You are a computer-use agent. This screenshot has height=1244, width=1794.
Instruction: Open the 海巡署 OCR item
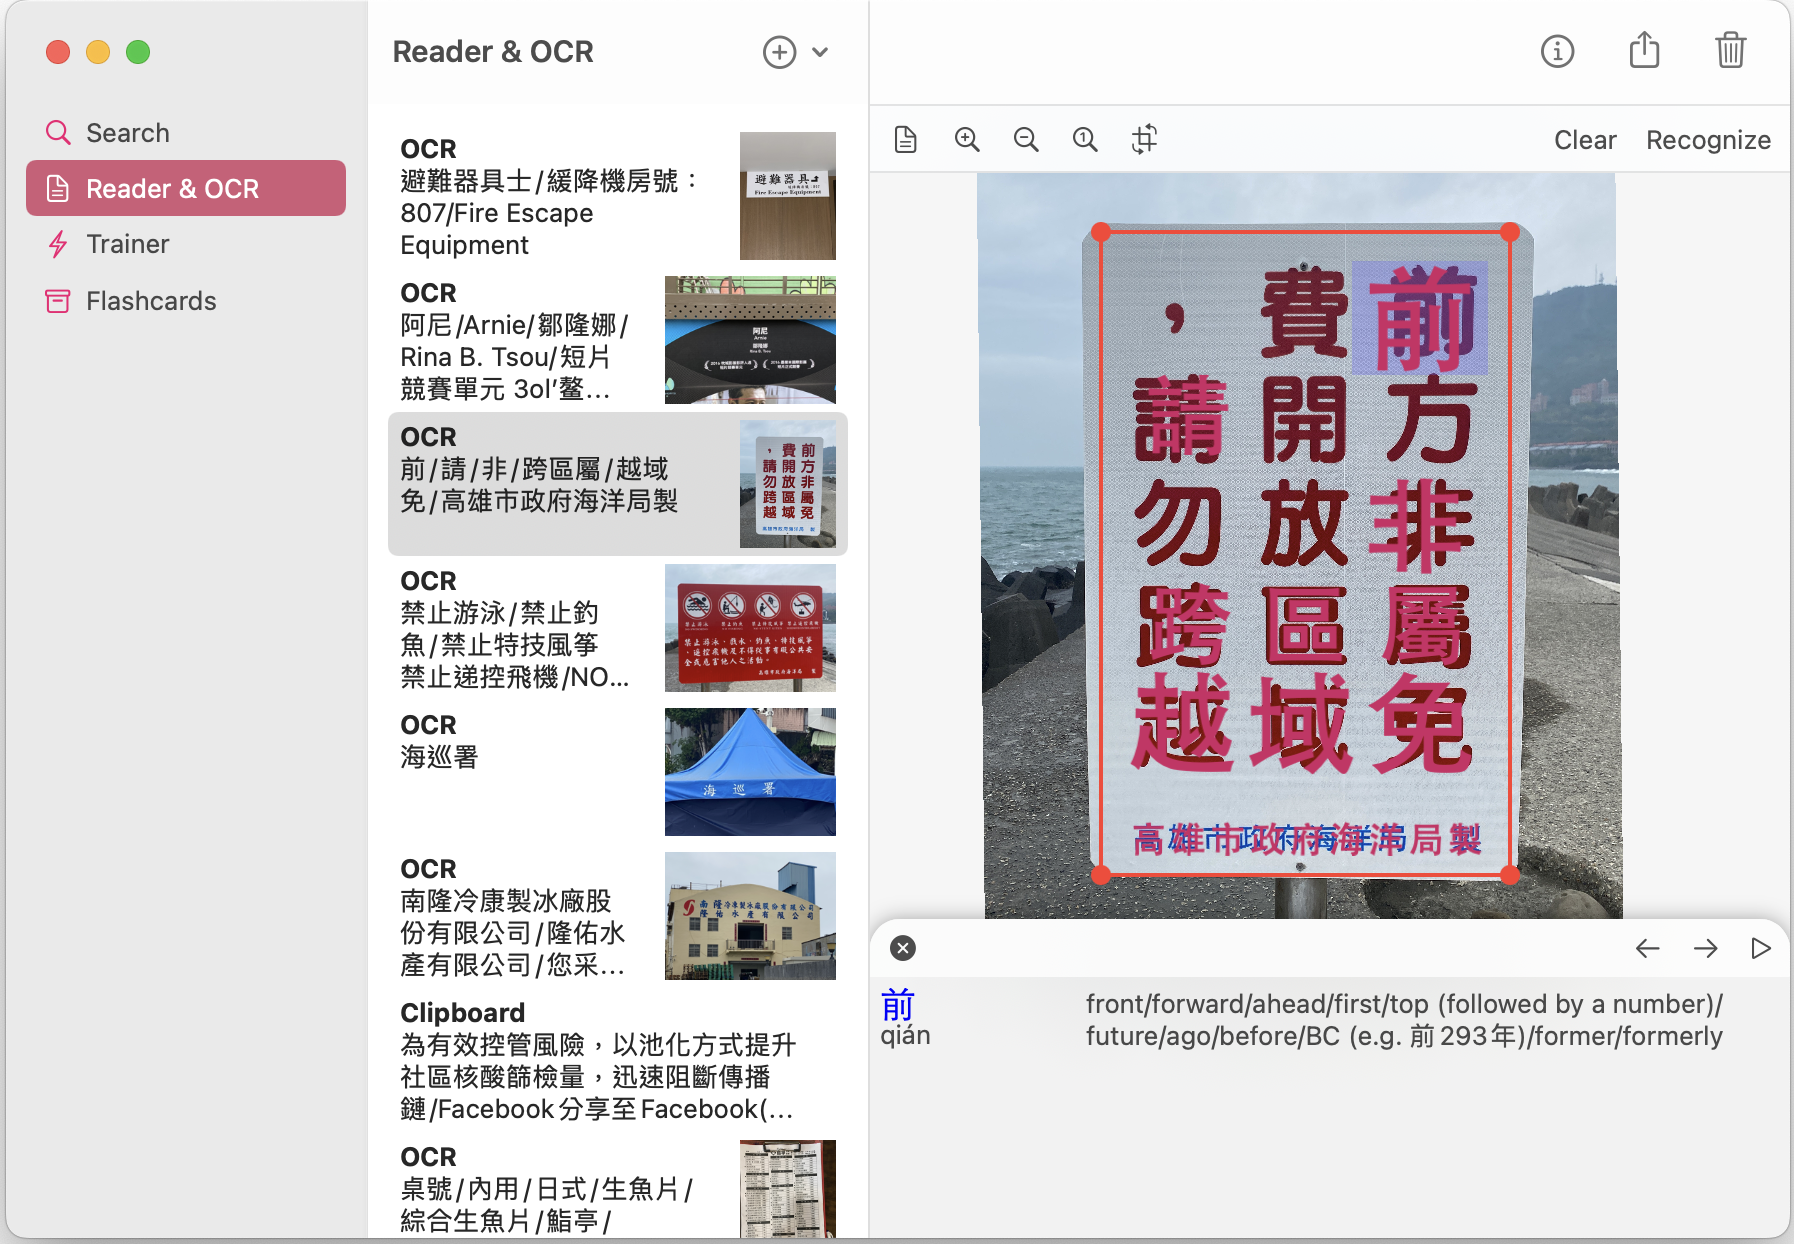[x=618, y=772]
